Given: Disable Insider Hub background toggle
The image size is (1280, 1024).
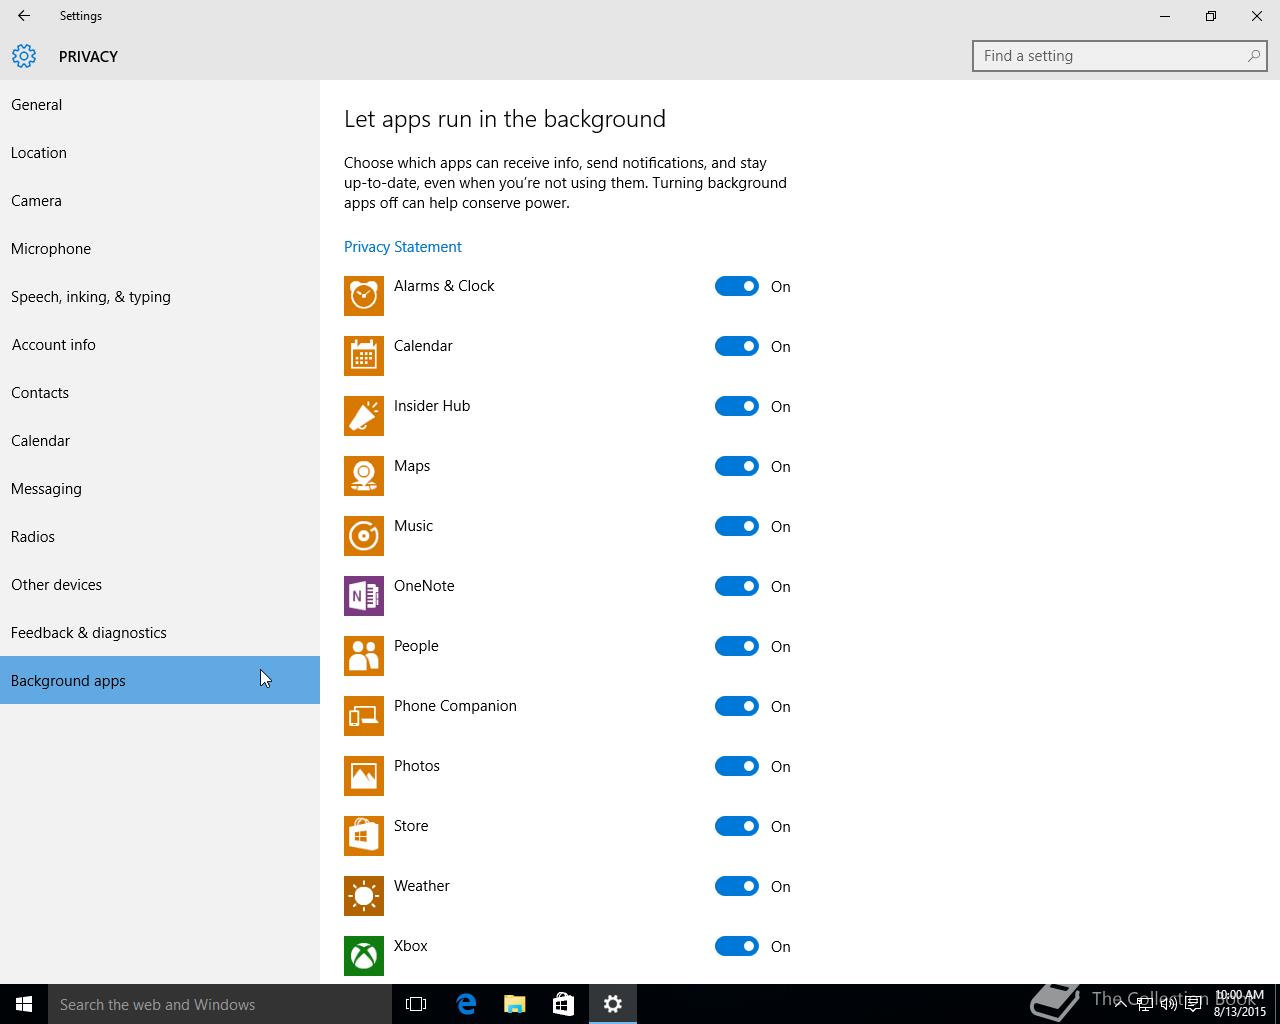Looking at the screenshot, I should (737, 406).
